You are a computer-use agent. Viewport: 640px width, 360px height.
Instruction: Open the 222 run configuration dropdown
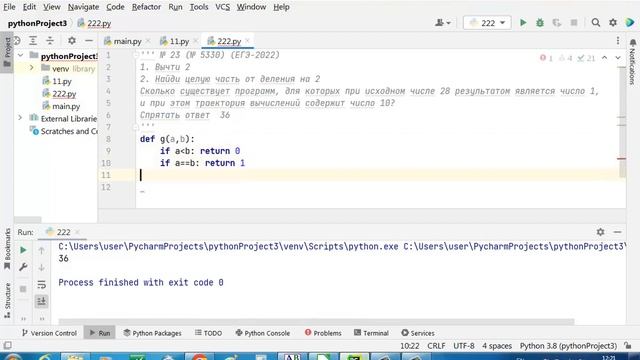pyautogui.click(x=487, y=23)
